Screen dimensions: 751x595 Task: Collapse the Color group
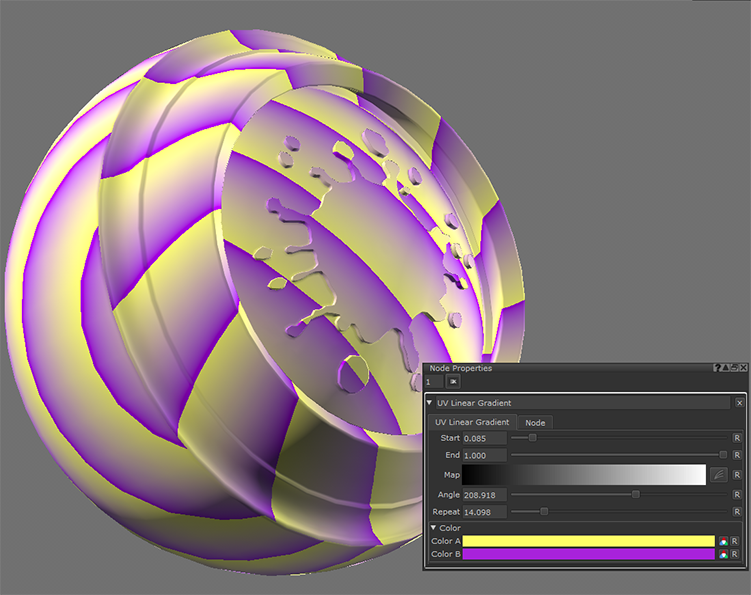pos(434,528)
